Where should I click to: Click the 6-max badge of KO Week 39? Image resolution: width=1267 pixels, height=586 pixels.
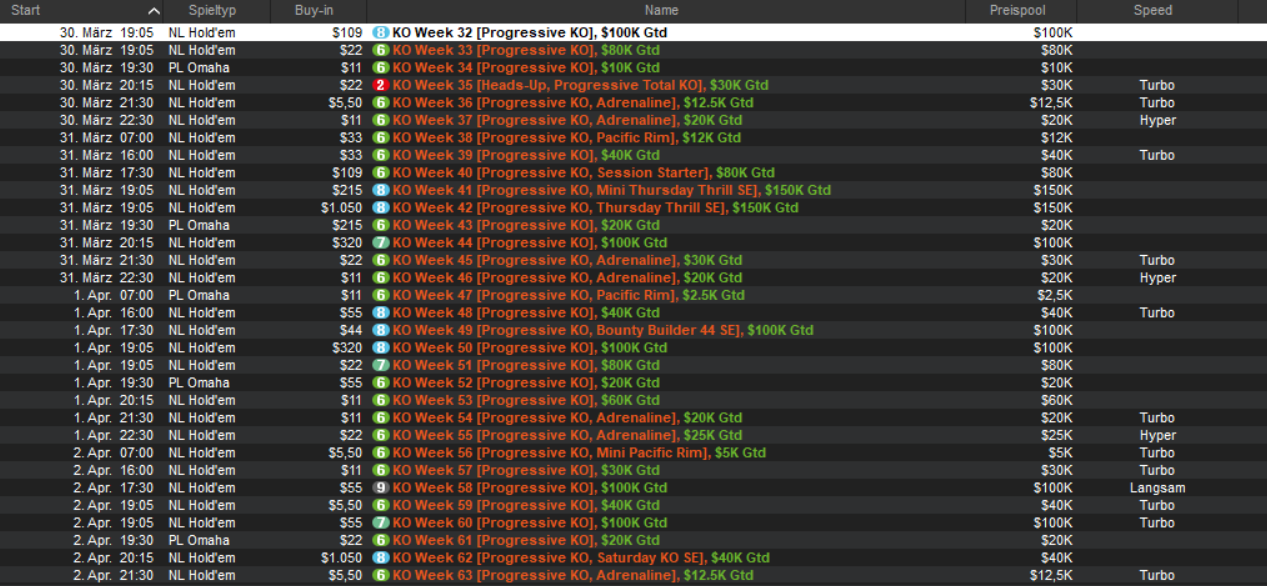[x=380, y=155]
